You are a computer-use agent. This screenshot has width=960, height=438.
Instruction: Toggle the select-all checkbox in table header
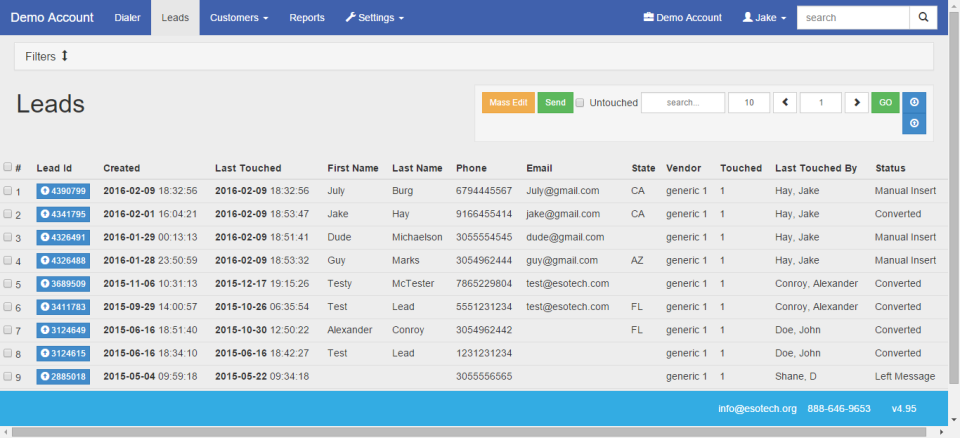tap(7, 167)
